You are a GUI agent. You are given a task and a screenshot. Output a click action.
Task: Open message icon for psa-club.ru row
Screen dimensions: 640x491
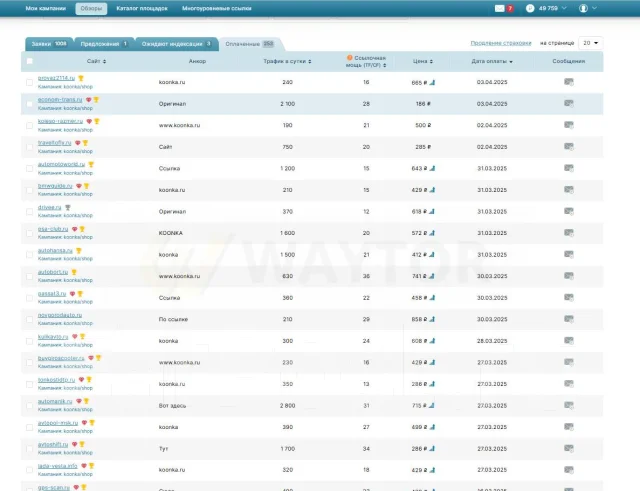[x=569, y=233]
